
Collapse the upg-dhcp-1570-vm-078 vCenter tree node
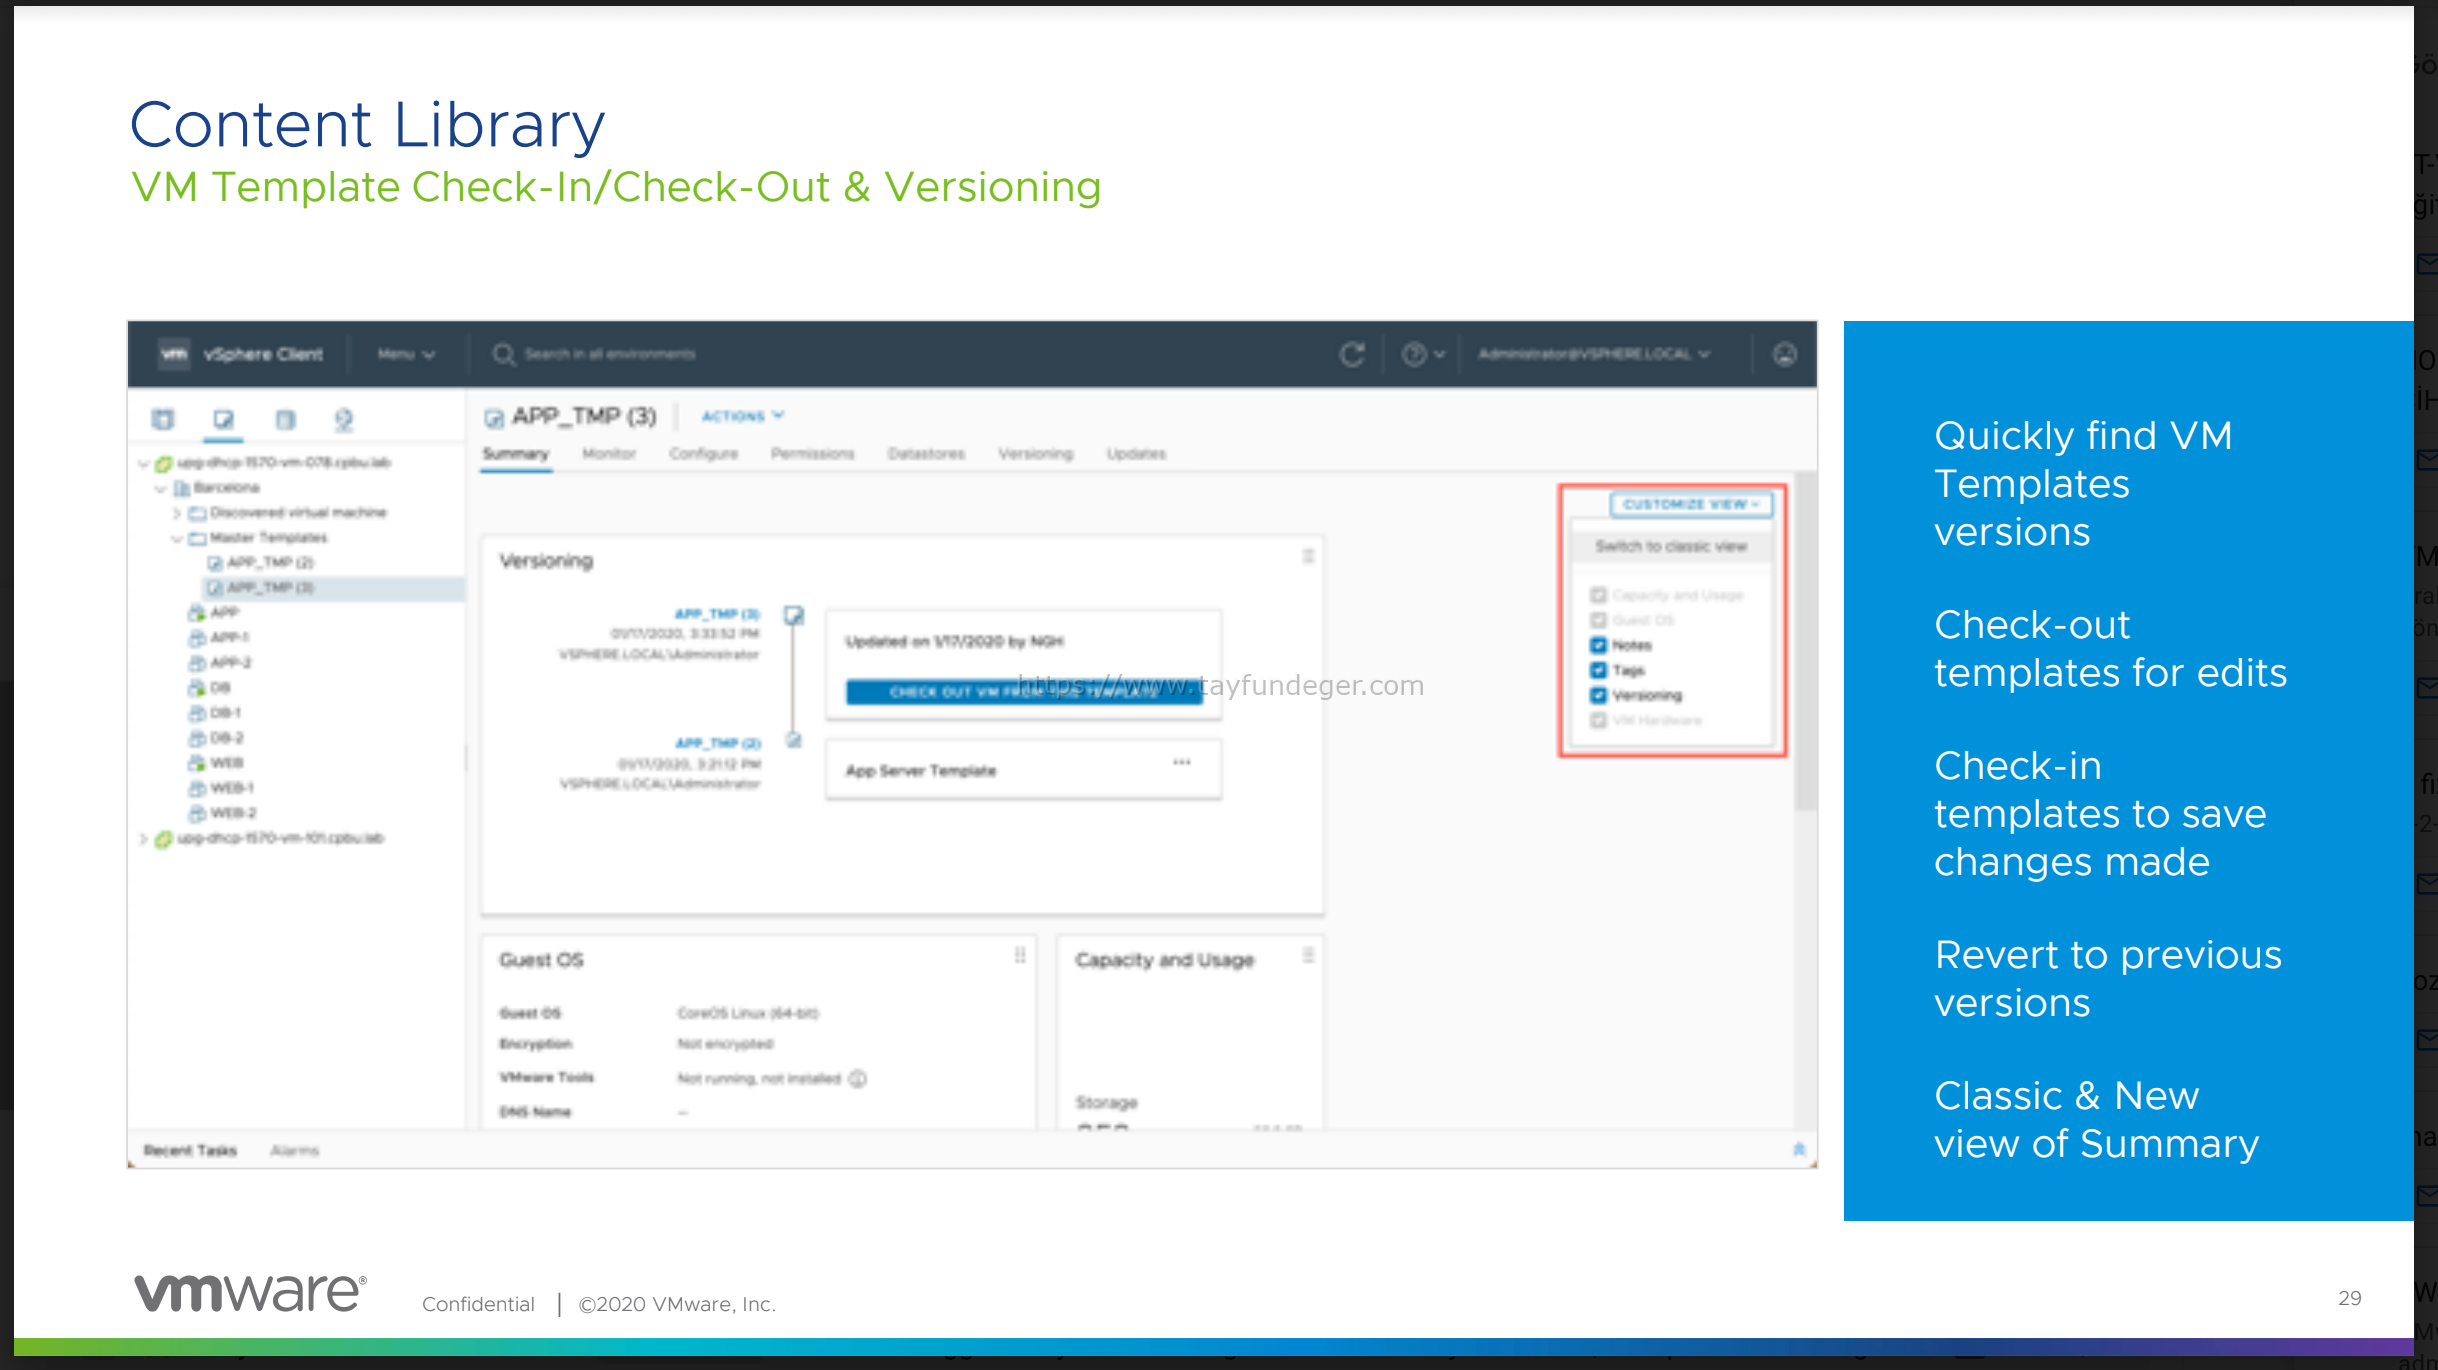143,463
